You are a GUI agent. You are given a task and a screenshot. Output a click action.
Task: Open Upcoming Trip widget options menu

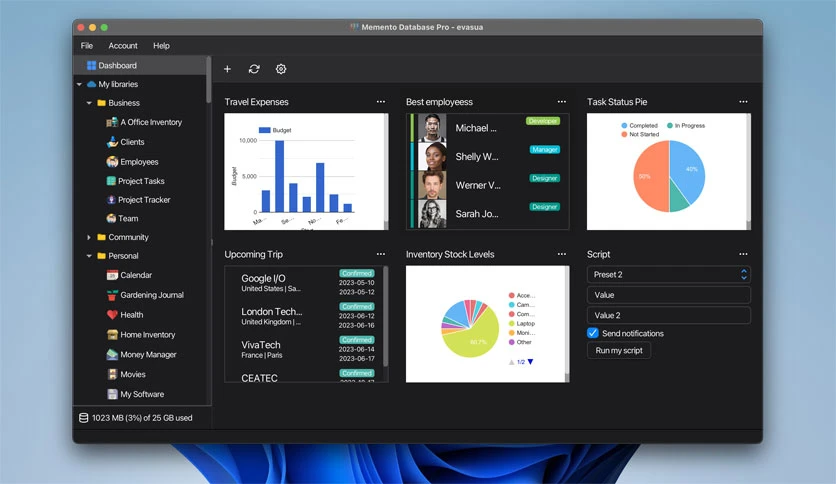381,254
